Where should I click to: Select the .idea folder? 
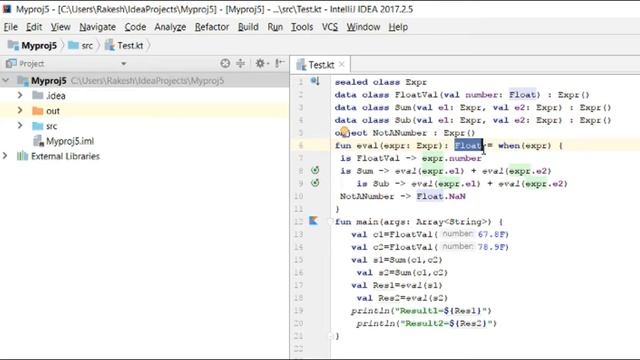(49, 96)
